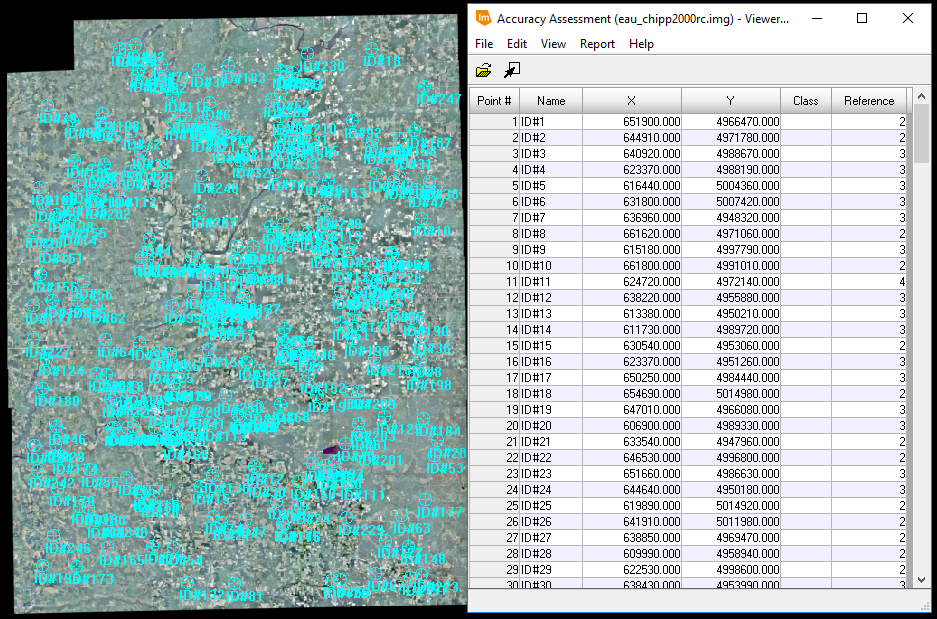Click the select viewer arrow tool icon

pos(512,71)
